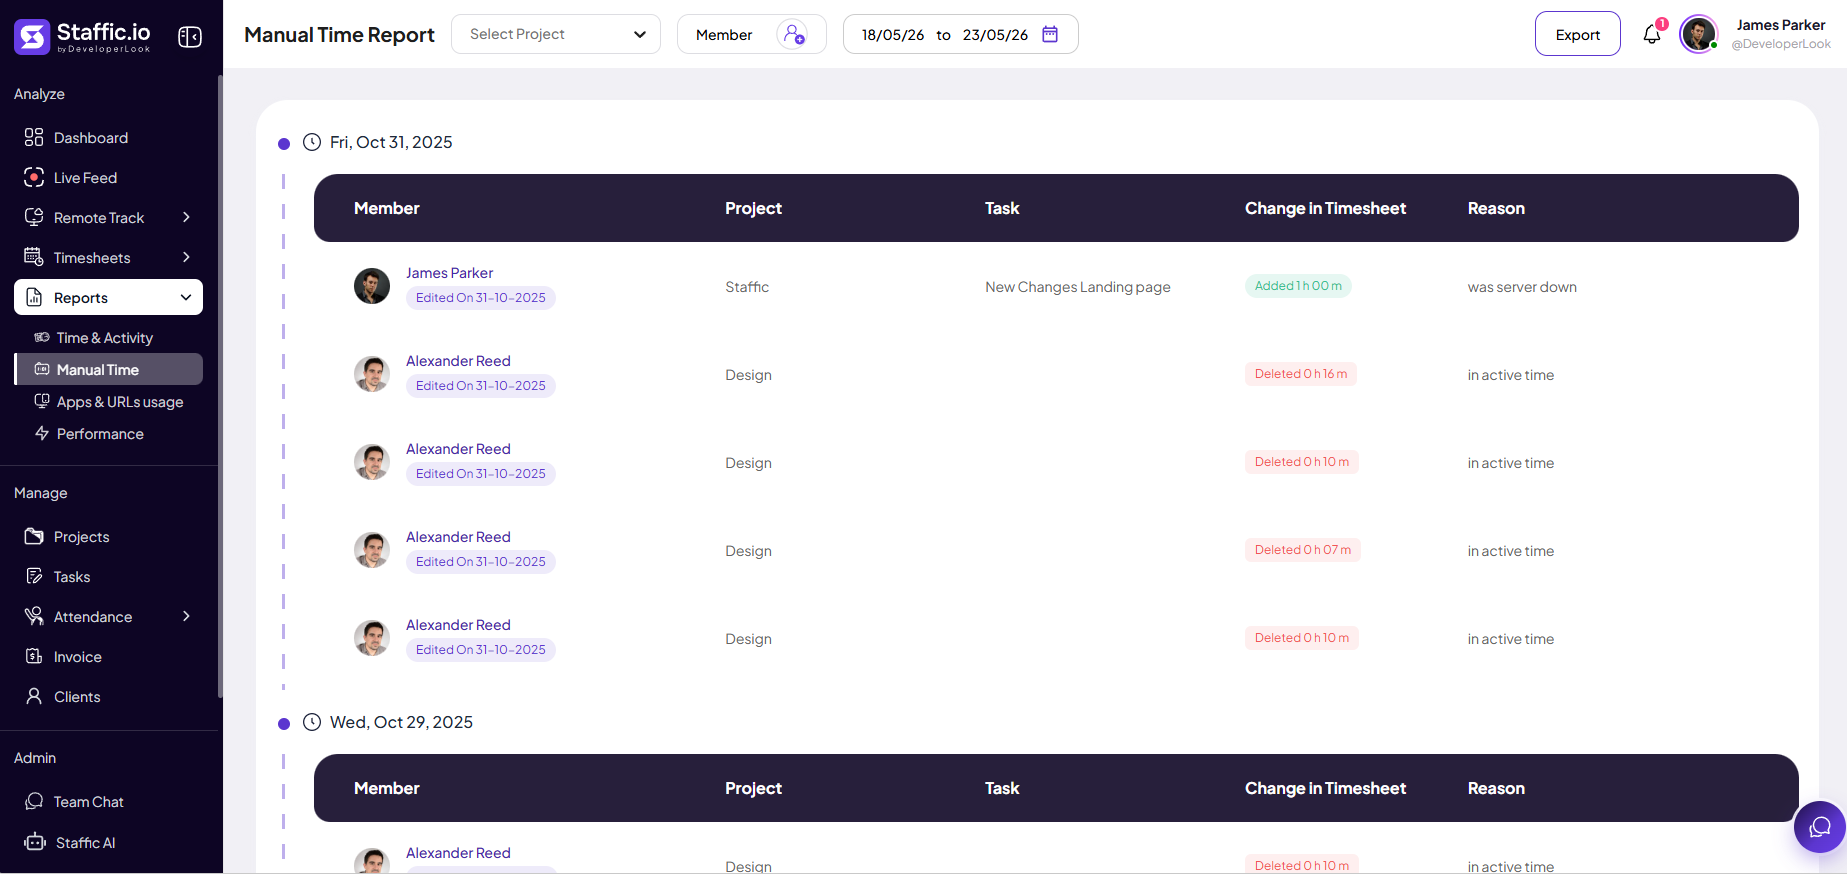Click 'Wed, Oct 29, 2025' date heading
This screenshot has width=1847, height=874.
401,722
